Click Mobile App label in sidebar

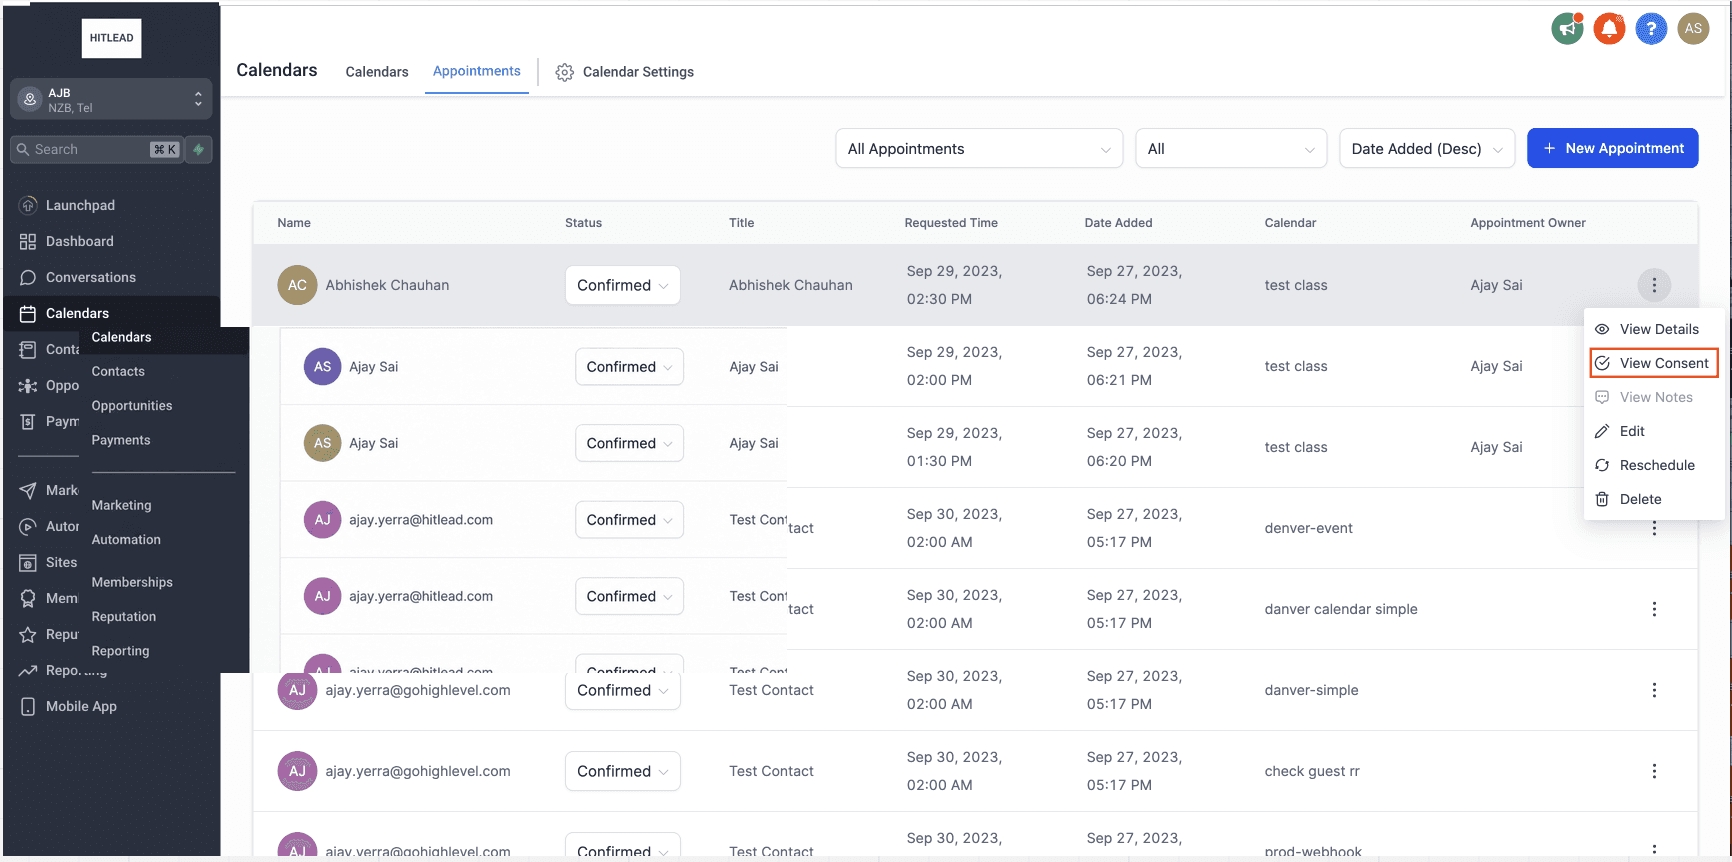click(x=81, y=706)
